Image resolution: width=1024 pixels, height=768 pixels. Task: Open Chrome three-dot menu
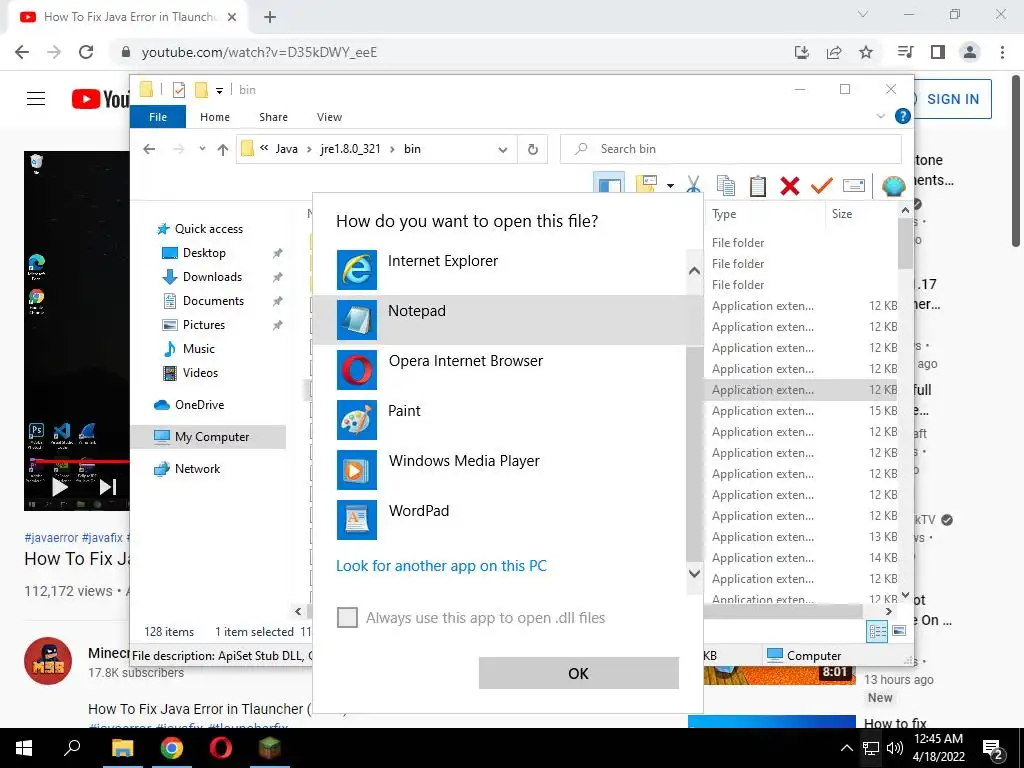pos(1002,52)
